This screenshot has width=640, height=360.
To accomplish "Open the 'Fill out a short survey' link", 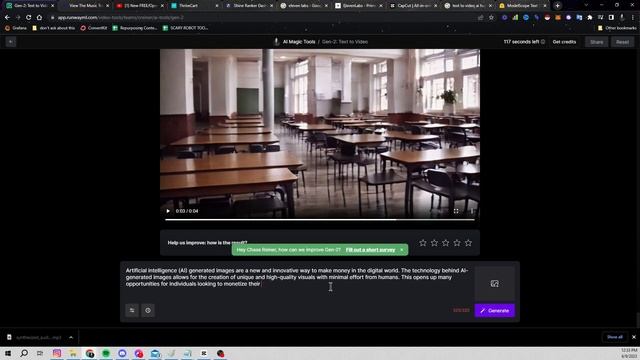I will point(370,250).
